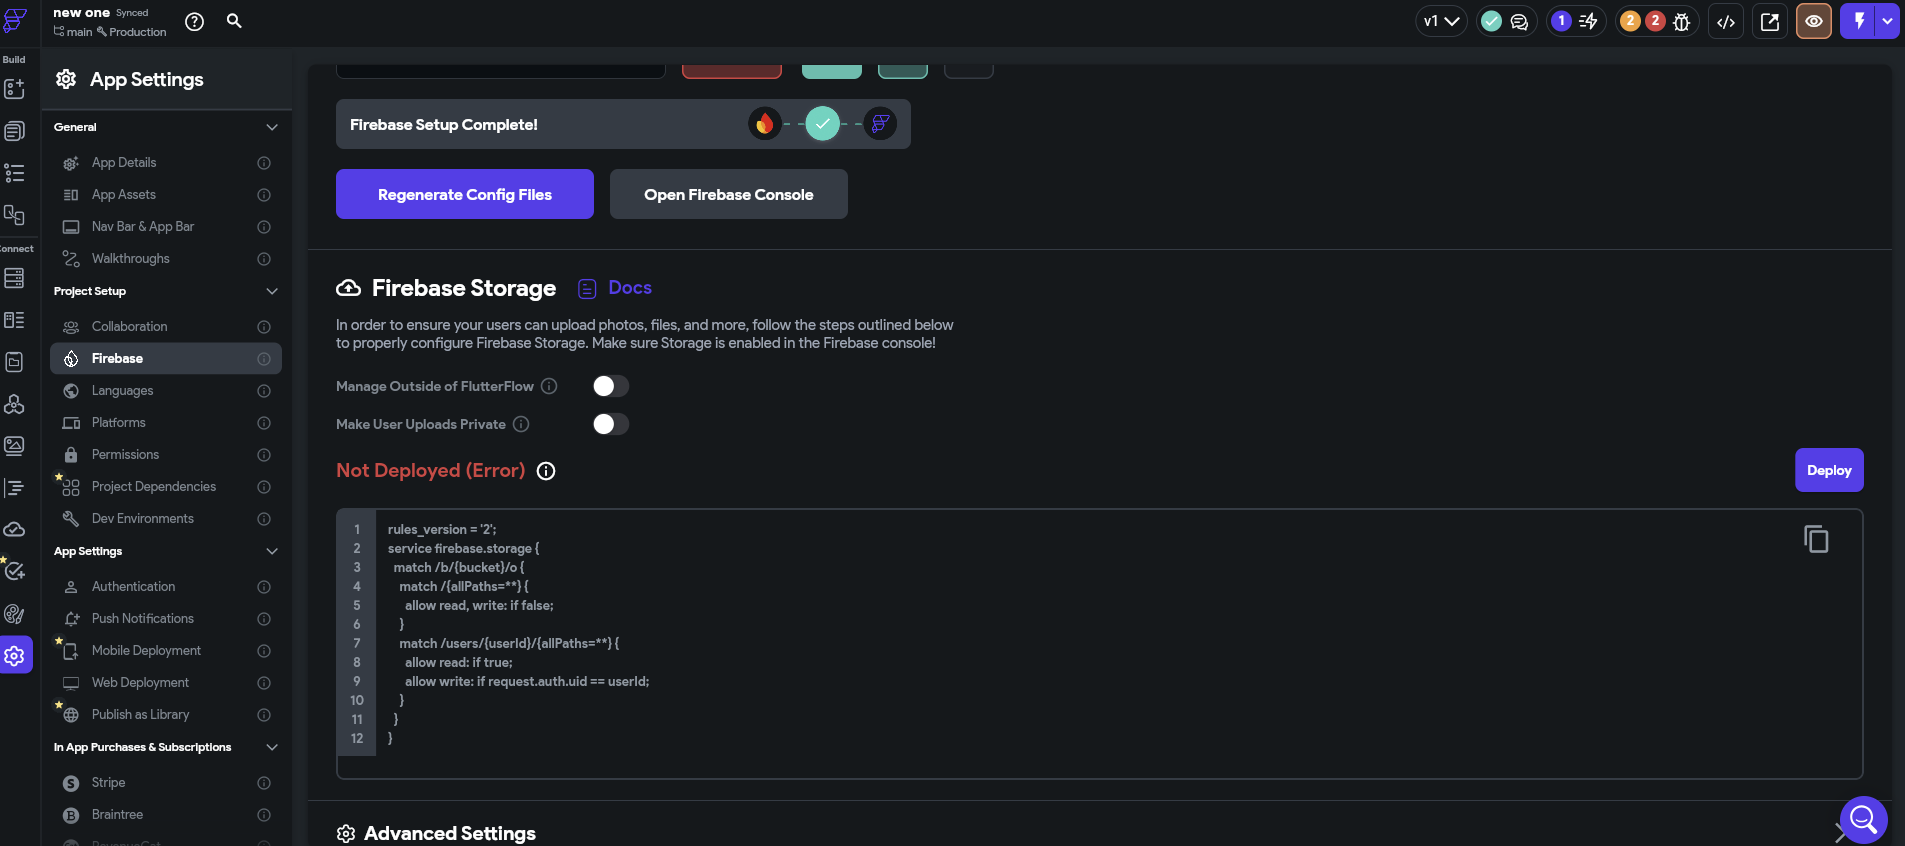Select Publish as Library

[x=166, y=715]
